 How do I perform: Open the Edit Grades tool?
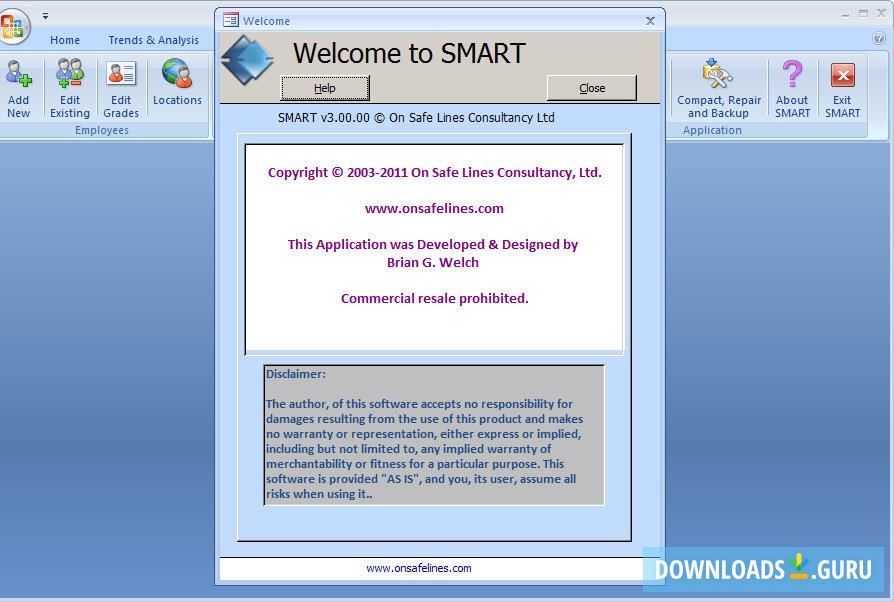(121, 88)
